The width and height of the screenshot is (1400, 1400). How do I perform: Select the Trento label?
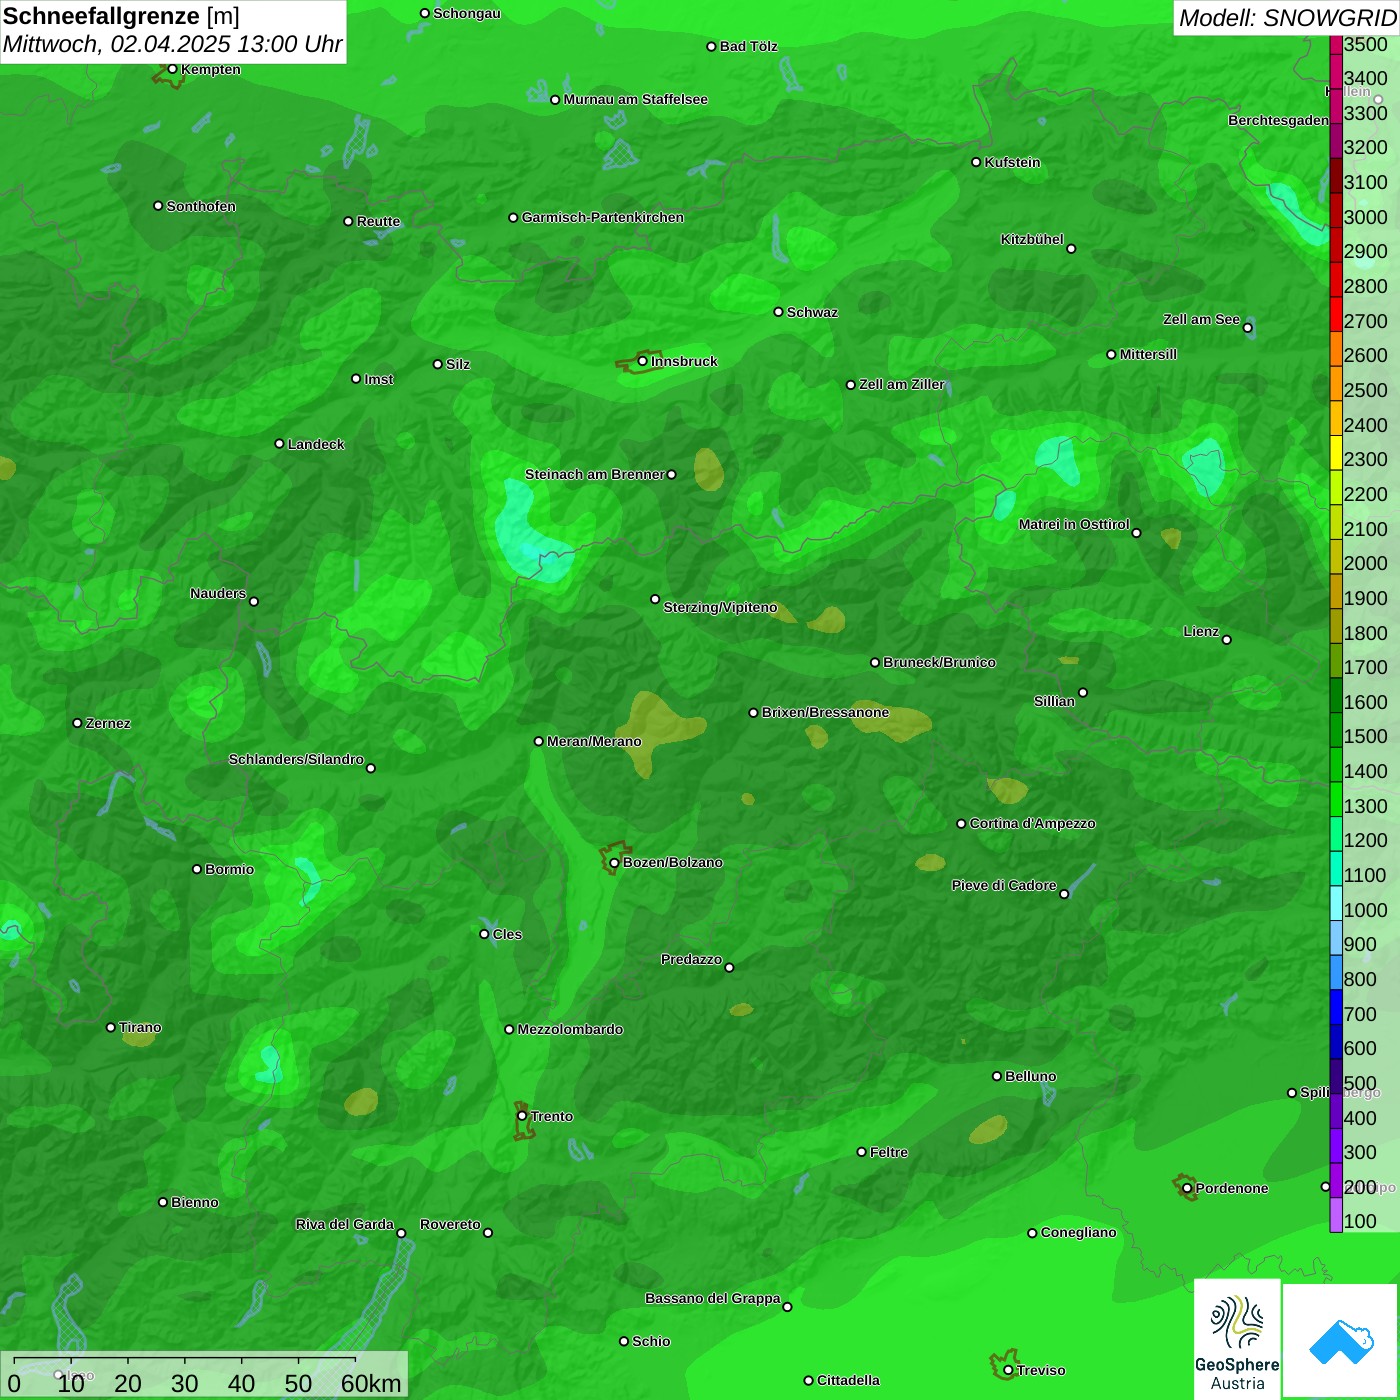(552, 1116)
